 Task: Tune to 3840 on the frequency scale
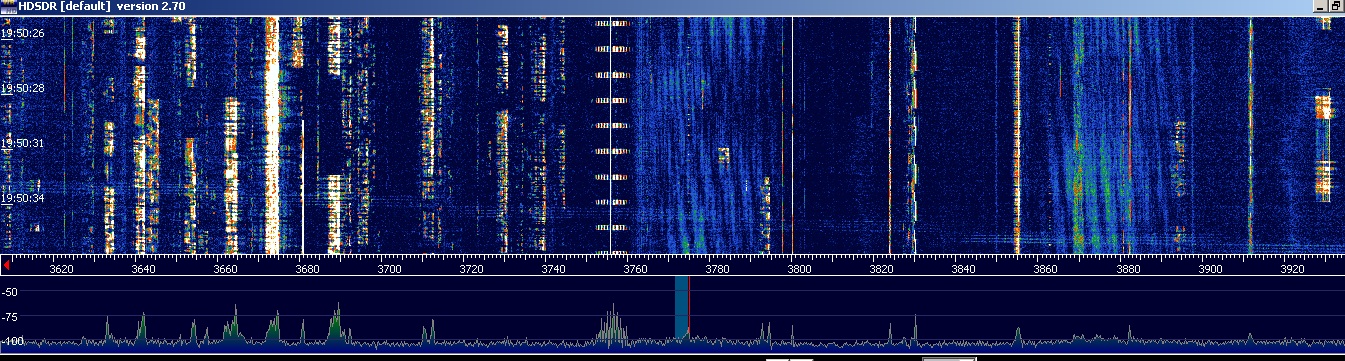coord(962,269)
